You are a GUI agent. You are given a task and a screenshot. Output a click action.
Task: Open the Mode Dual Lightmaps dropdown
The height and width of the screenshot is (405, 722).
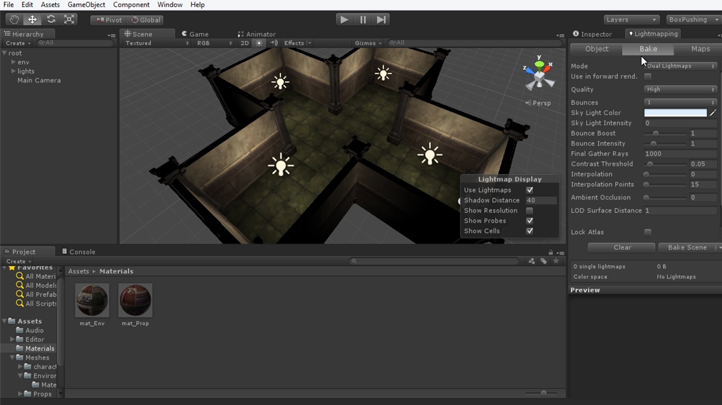[681, 66]
